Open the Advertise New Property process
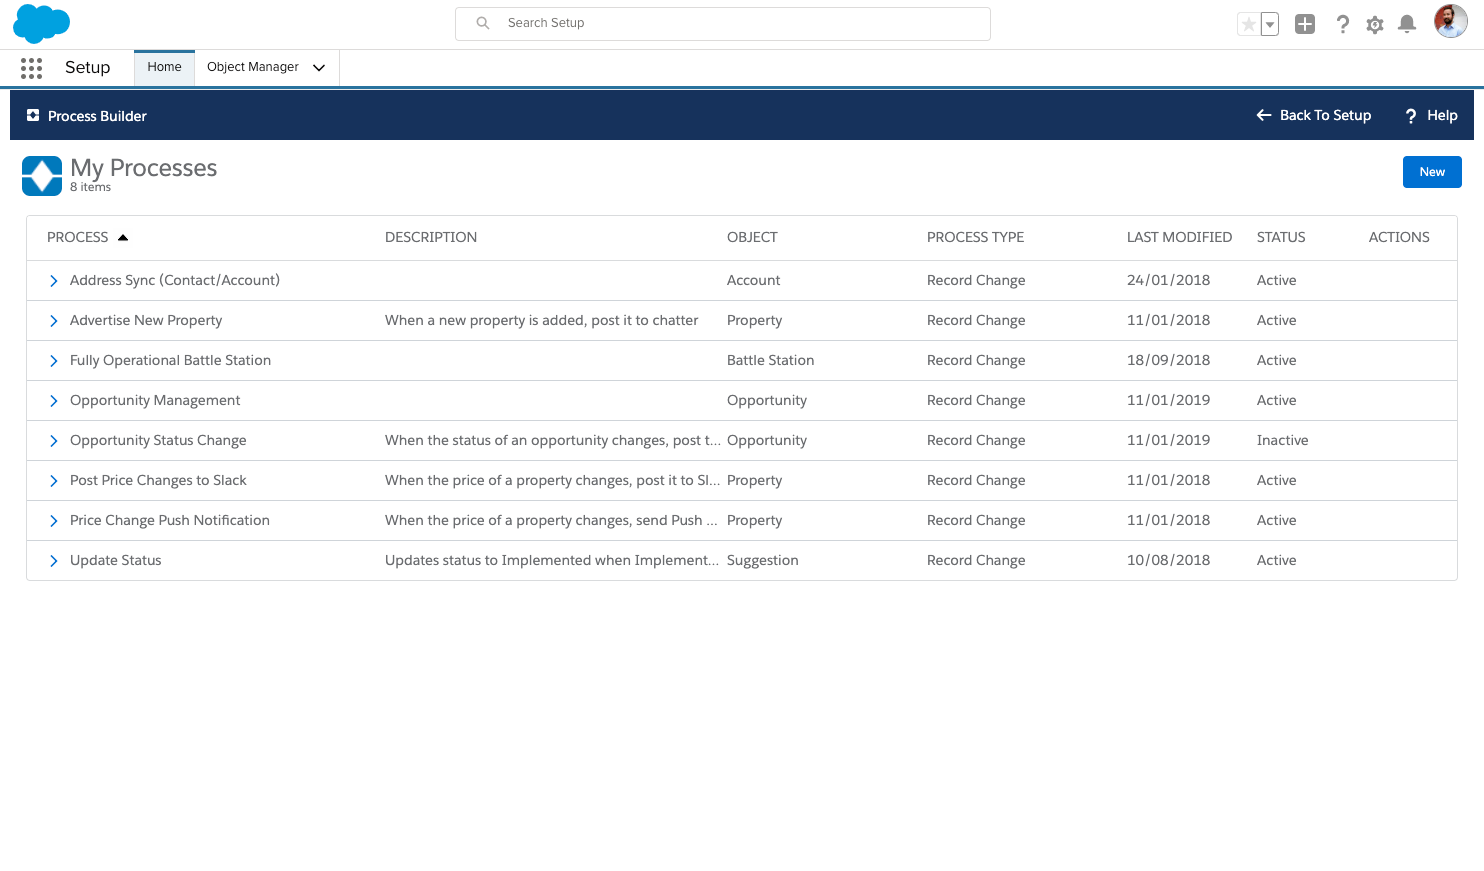 pos(146,320)
